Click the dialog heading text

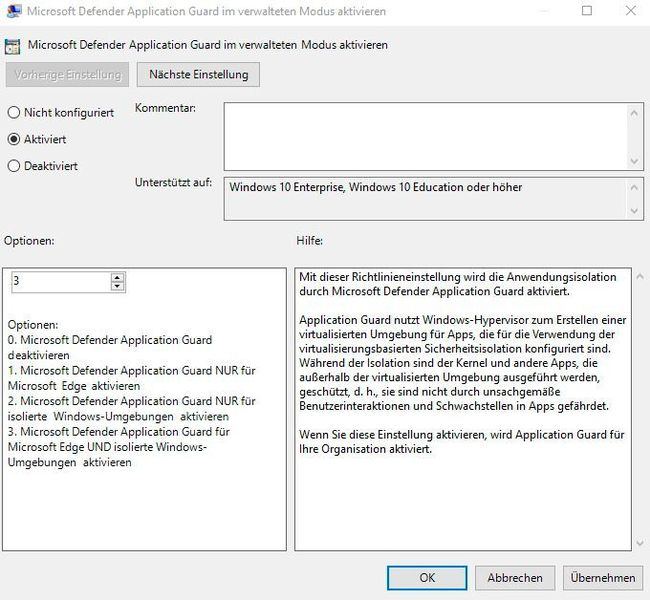[208, 45]
